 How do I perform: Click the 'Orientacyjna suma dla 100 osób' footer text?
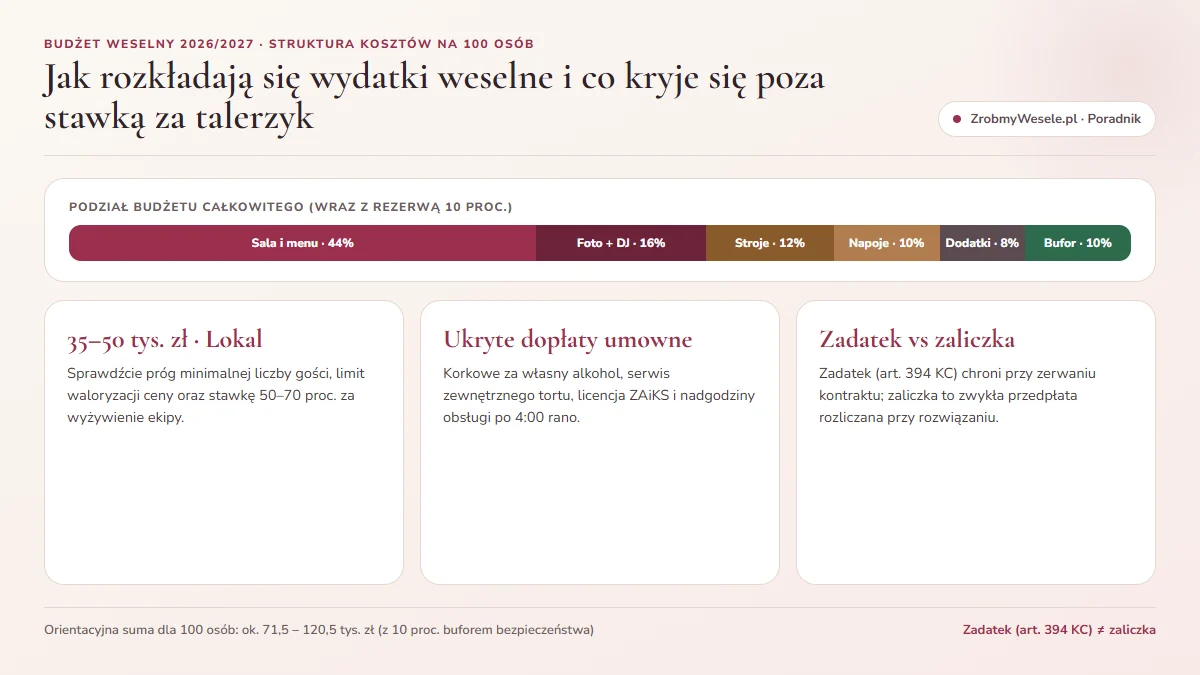[x=319, y=630]
